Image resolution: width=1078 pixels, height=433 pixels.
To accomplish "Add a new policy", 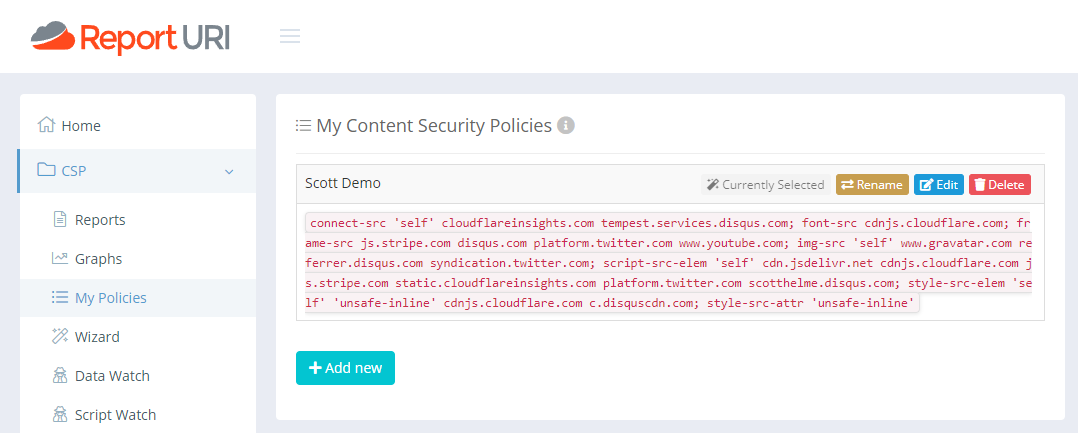I will pyautogui.click(x=345, y=368).
